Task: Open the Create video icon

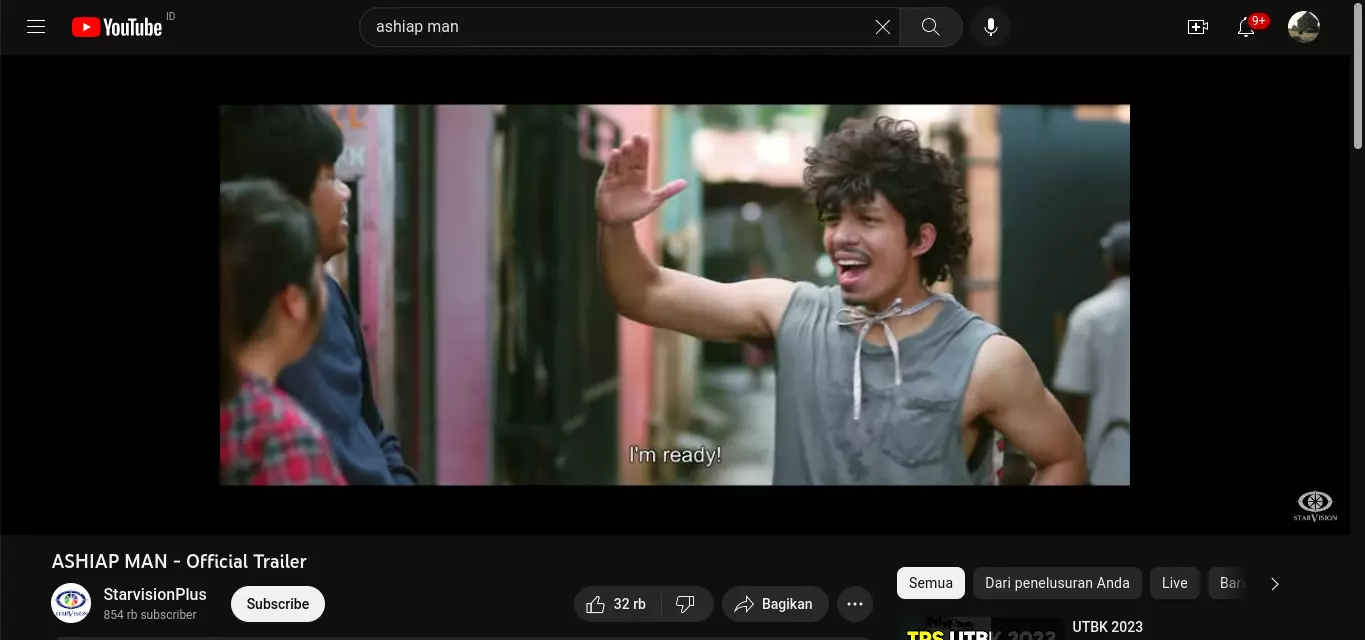Action: coord(1198,27)
